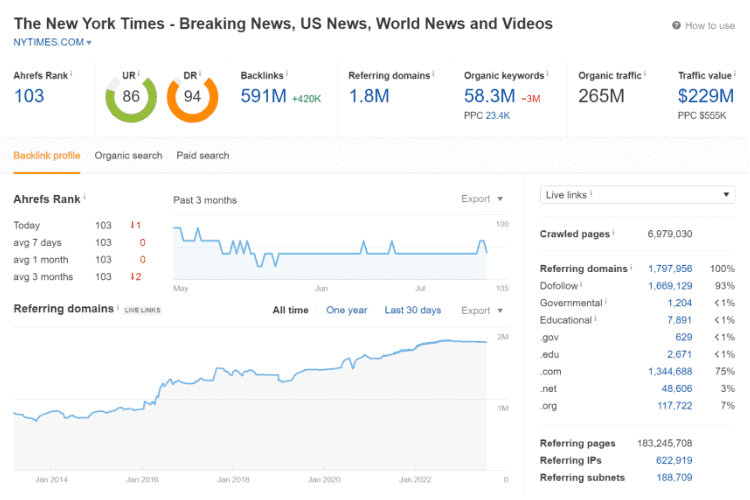
Task: Open the PPC 23.4K keywords link
Action: [497, 116]
